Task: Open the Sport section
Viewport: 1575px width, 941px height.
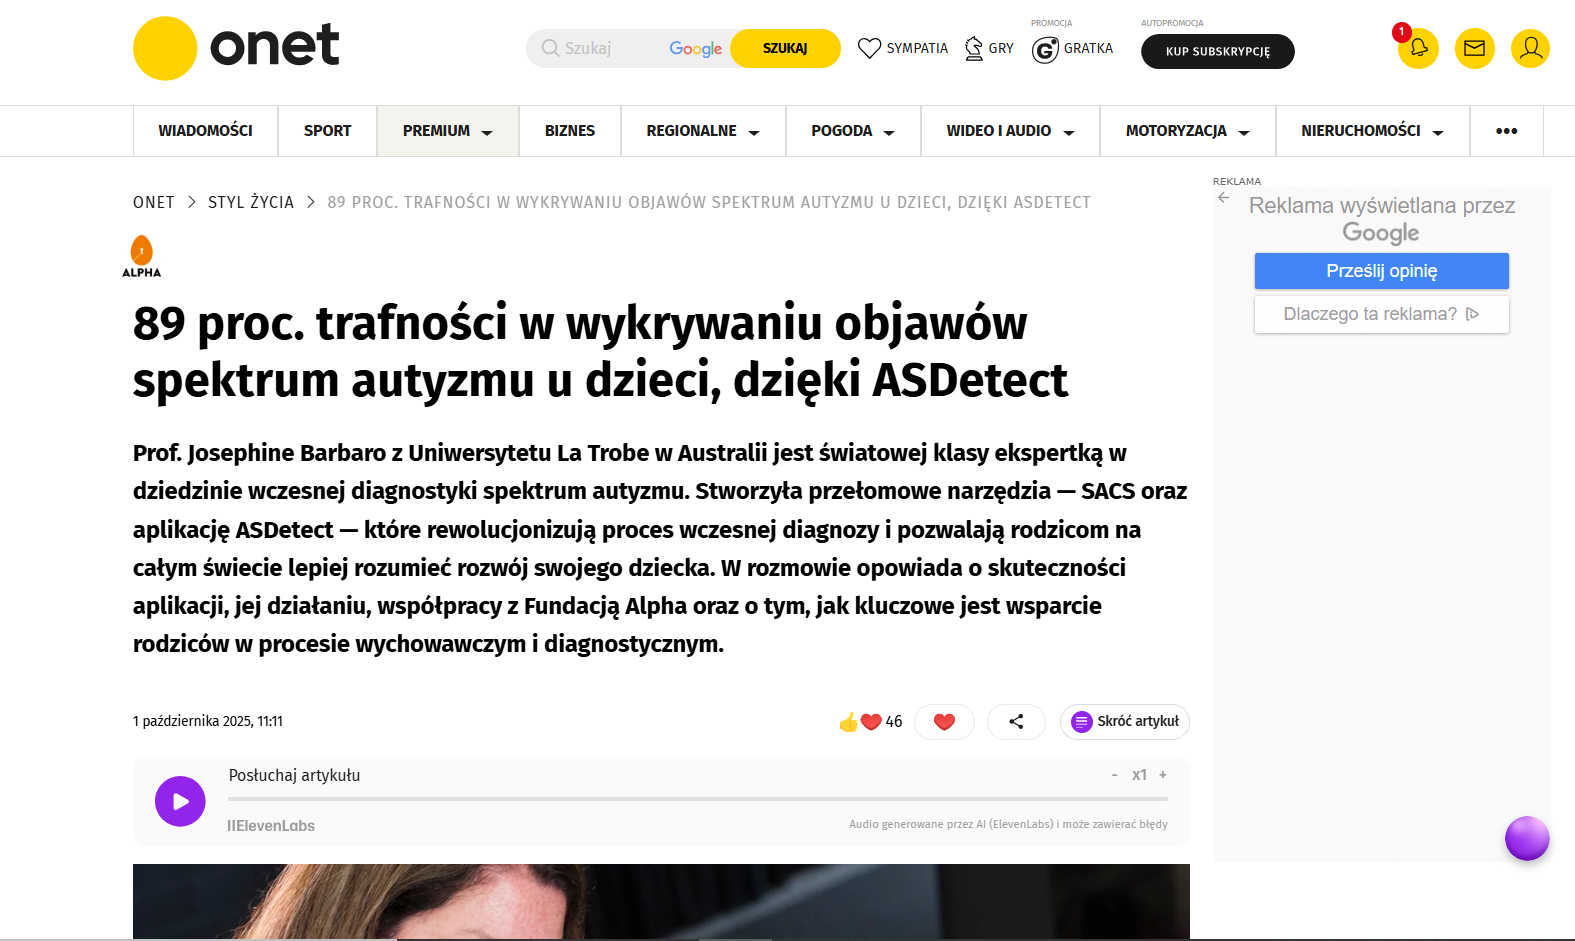Action: [x=327, y=131]
